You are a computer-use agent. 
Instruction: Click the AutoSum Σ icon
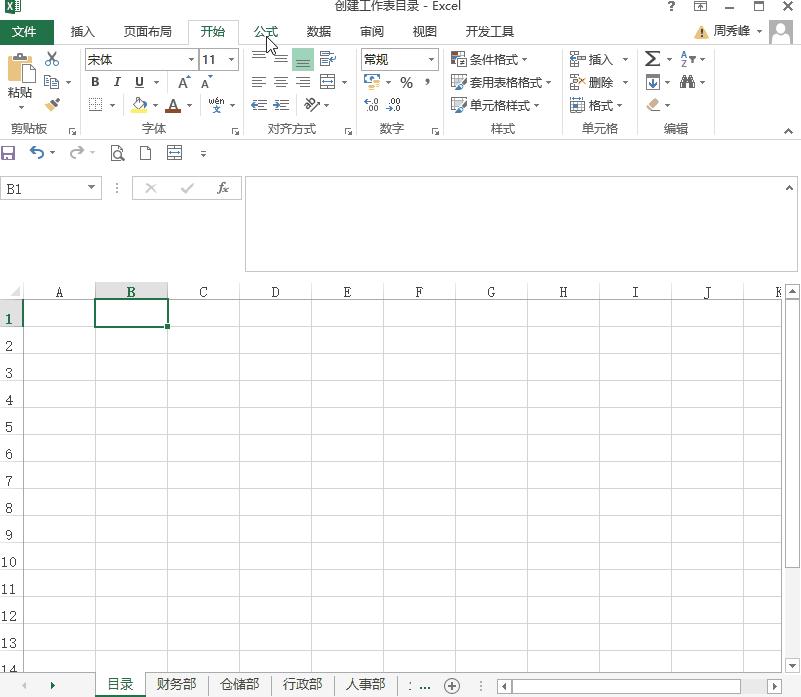[652, 59]
